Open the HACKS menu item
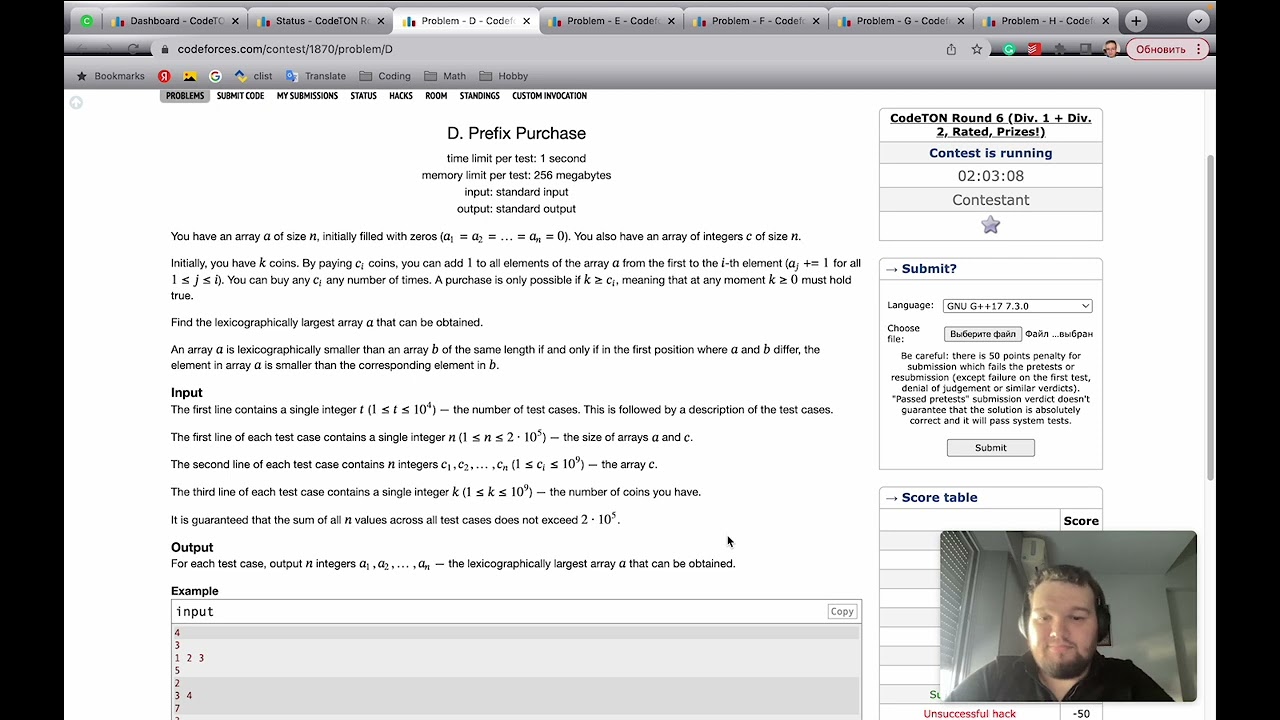The height and width of the screenshot is (720, 1280). pos(401,96)
